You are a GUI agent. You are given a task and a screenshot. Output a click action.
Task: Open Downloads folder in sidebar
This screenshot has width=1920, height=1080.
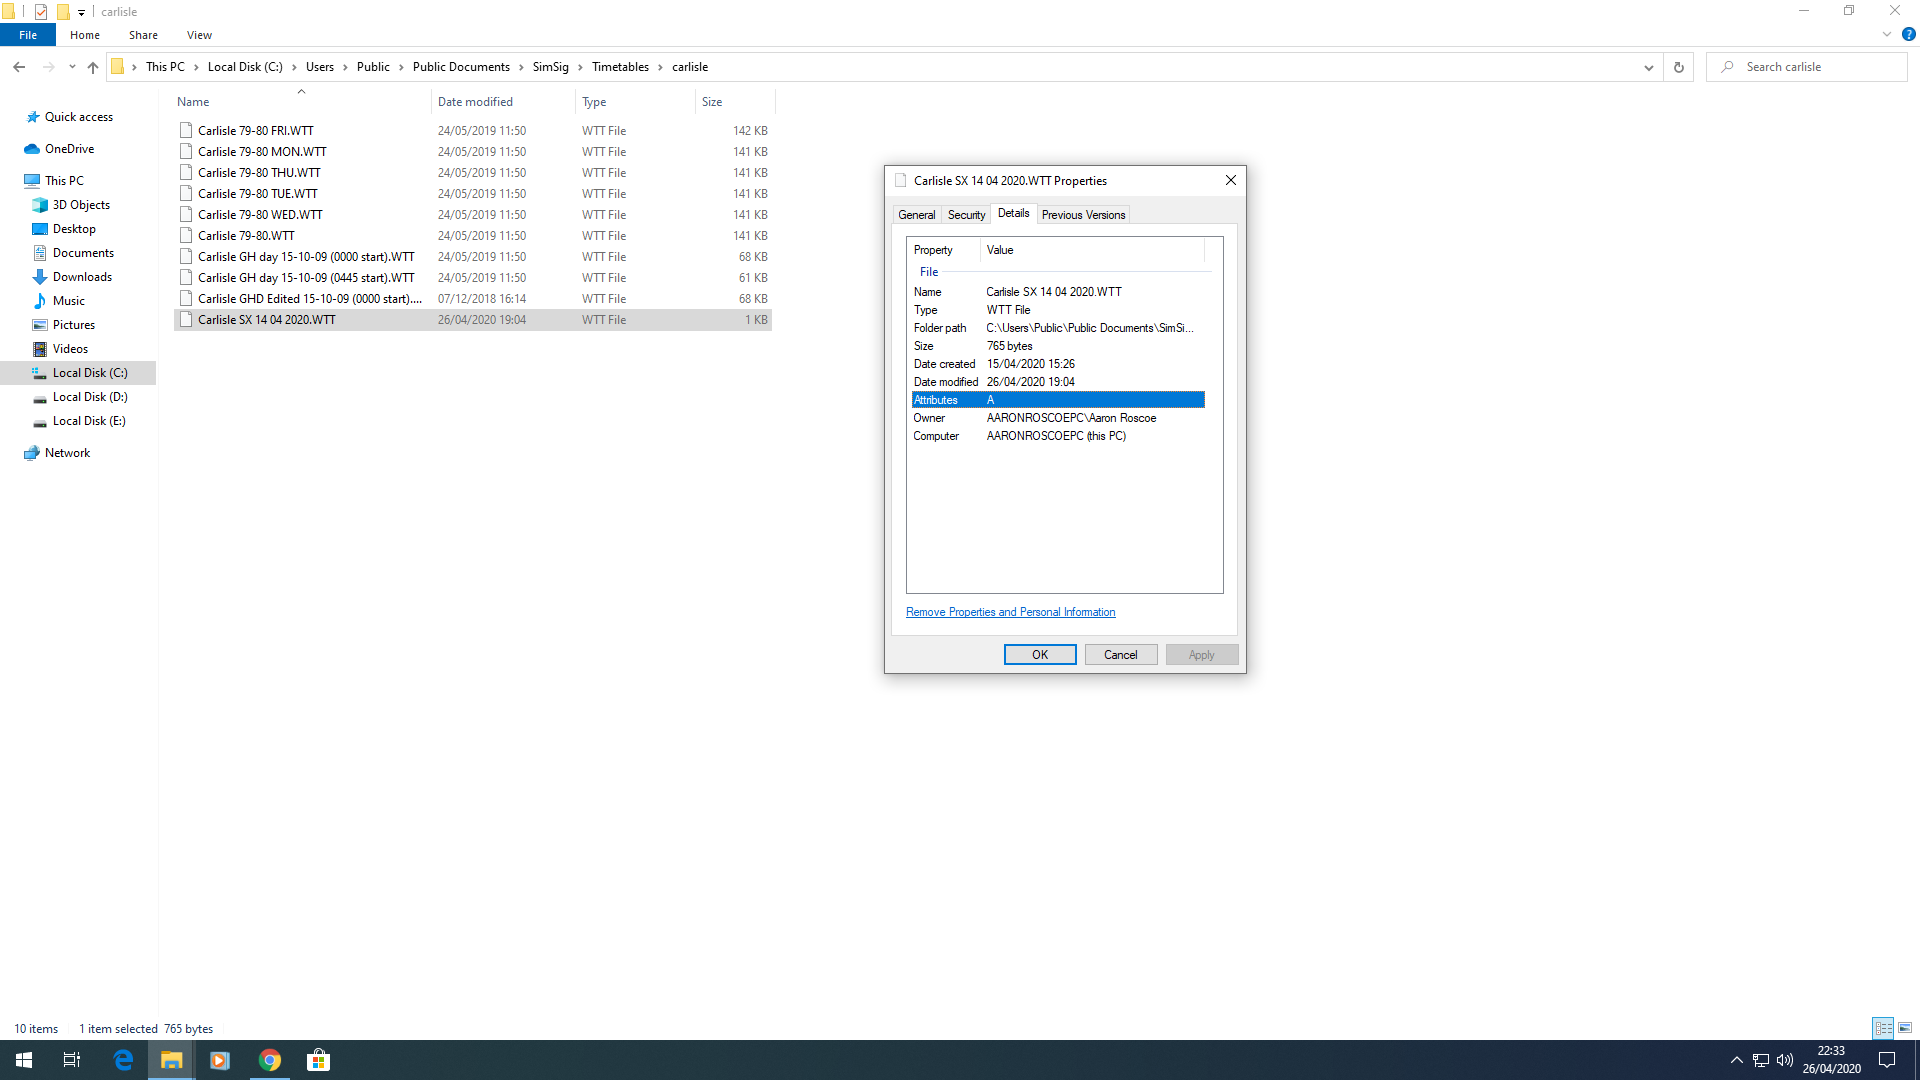[x=82, y=277]
